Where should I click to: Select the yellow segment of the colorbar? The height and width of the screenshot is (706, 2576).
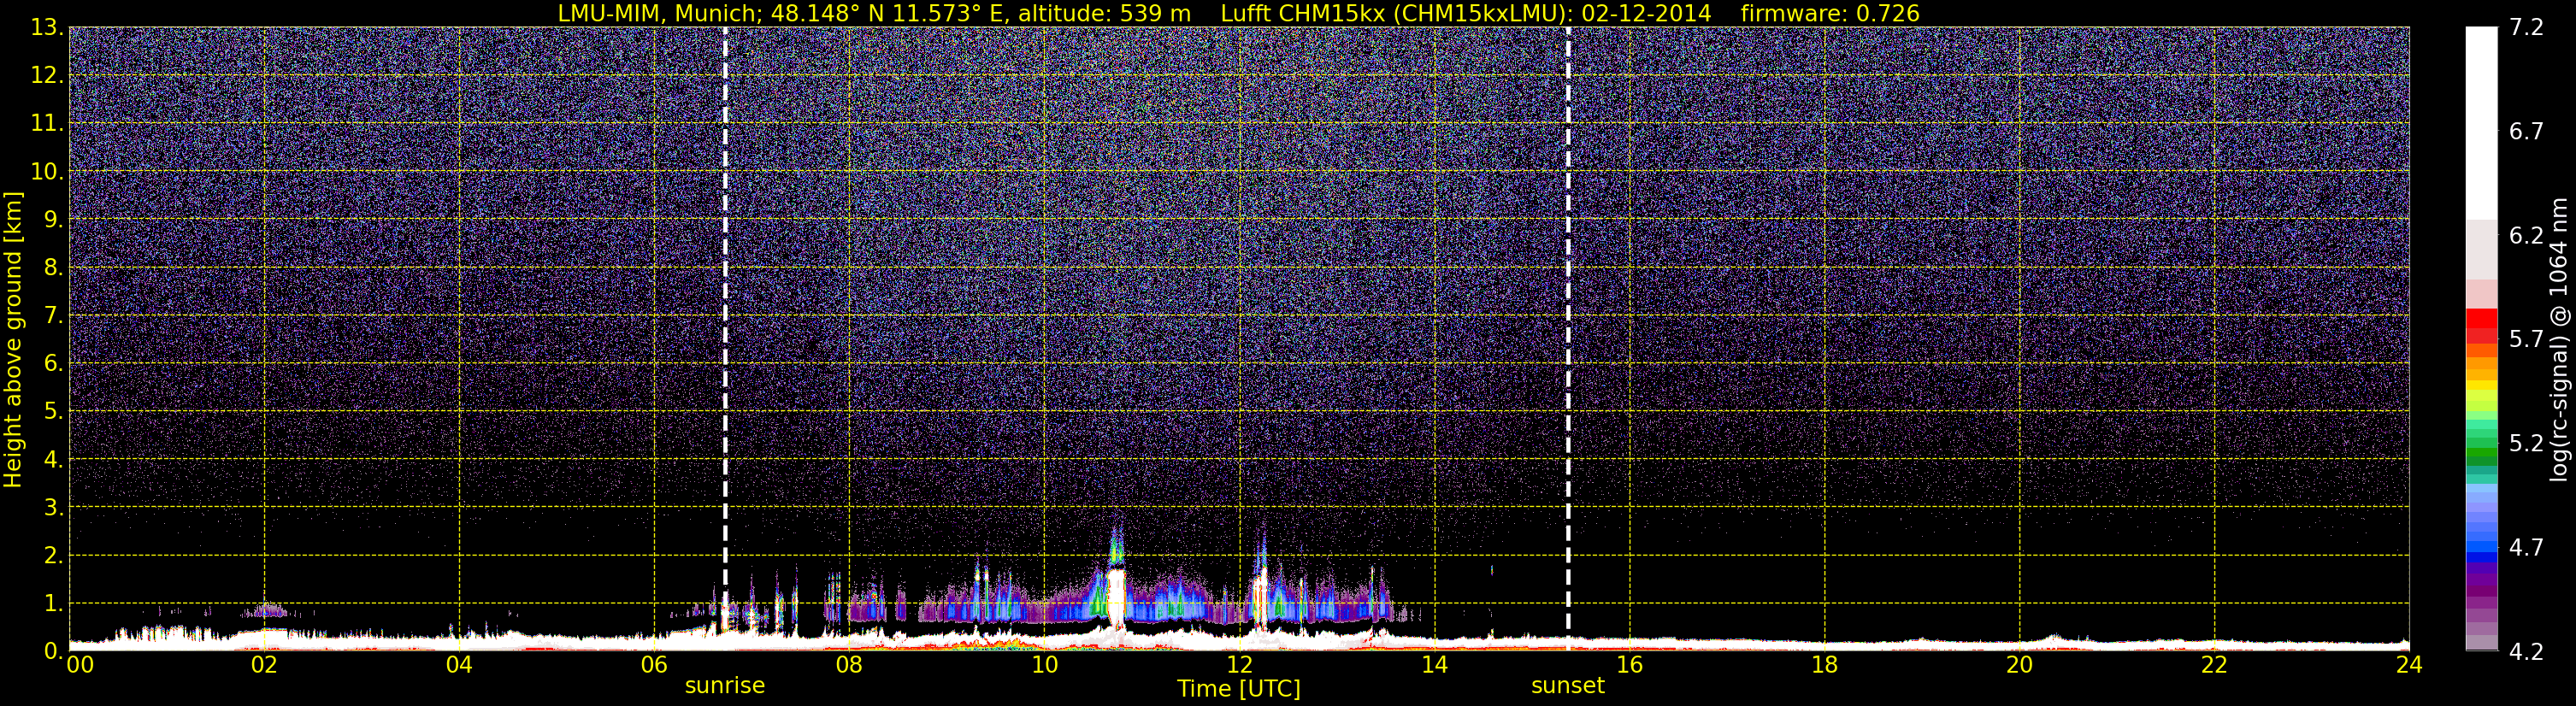tap(2481, 385)
